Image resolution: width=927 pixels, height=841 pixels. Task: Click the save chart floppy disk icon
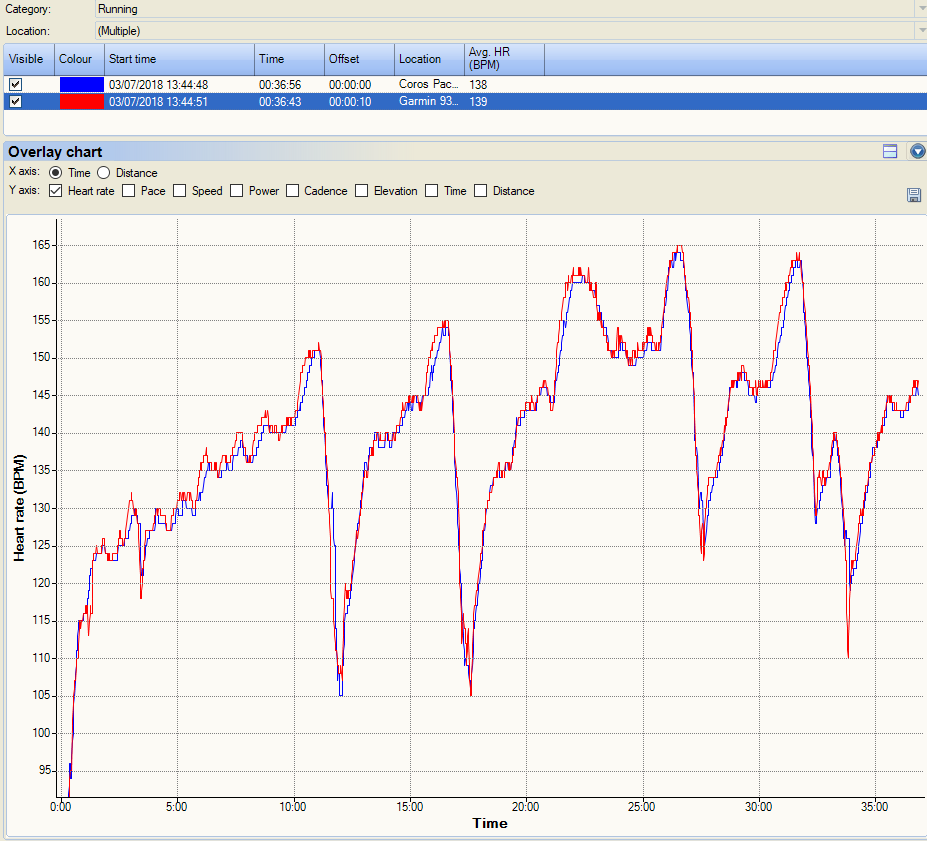913,194
